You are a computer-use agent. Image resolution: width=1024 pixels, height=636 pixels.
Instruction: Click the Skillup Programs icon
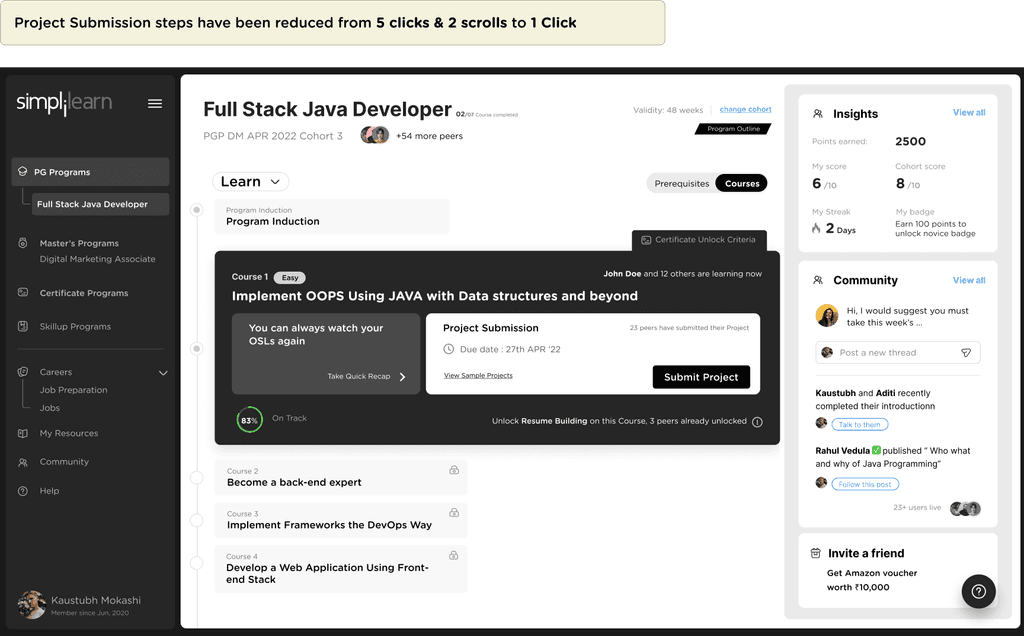pos(23,326)
